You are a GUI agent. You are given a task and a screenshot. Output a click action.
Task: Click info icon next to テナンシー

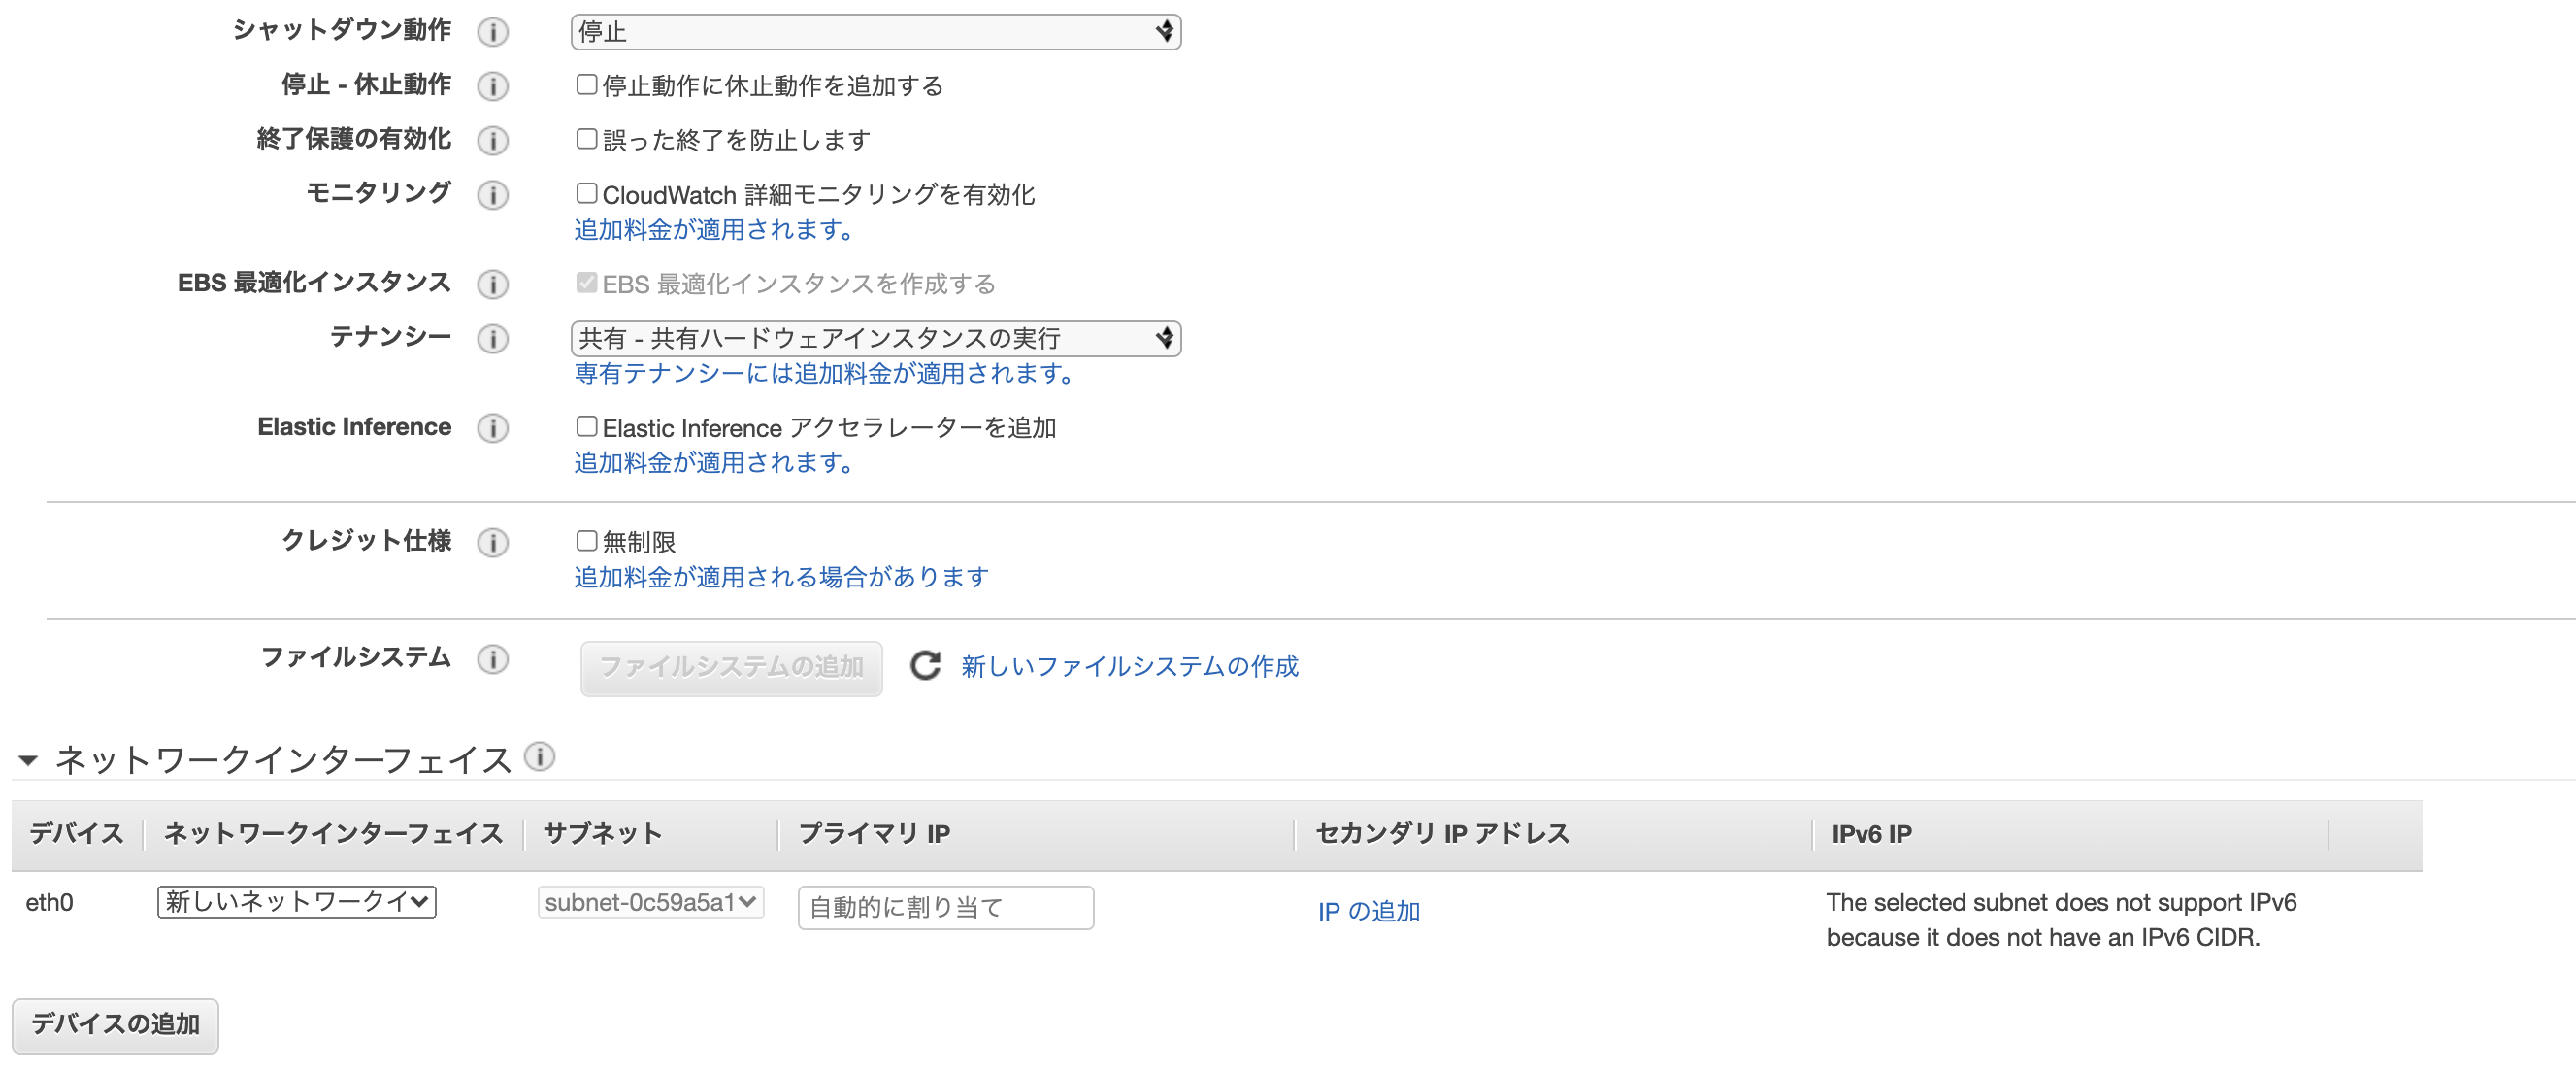click(x=492, y=338)
